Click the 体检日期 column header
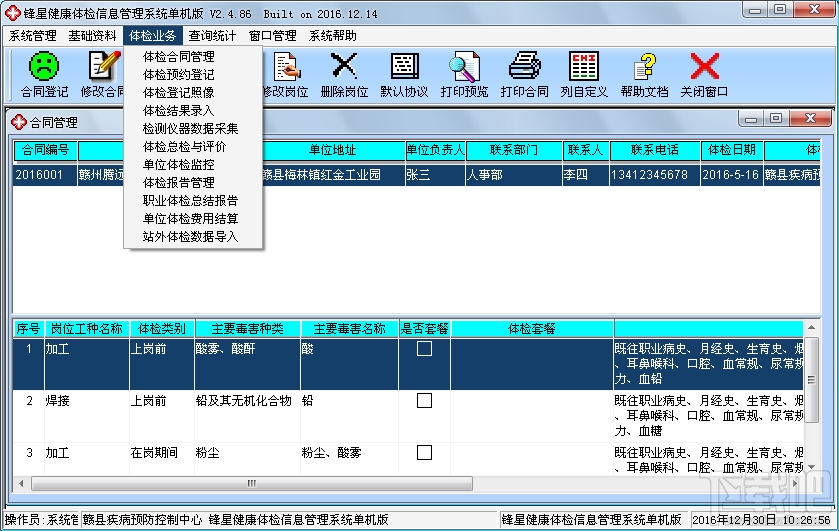The image size is (839, 531). 732,150
